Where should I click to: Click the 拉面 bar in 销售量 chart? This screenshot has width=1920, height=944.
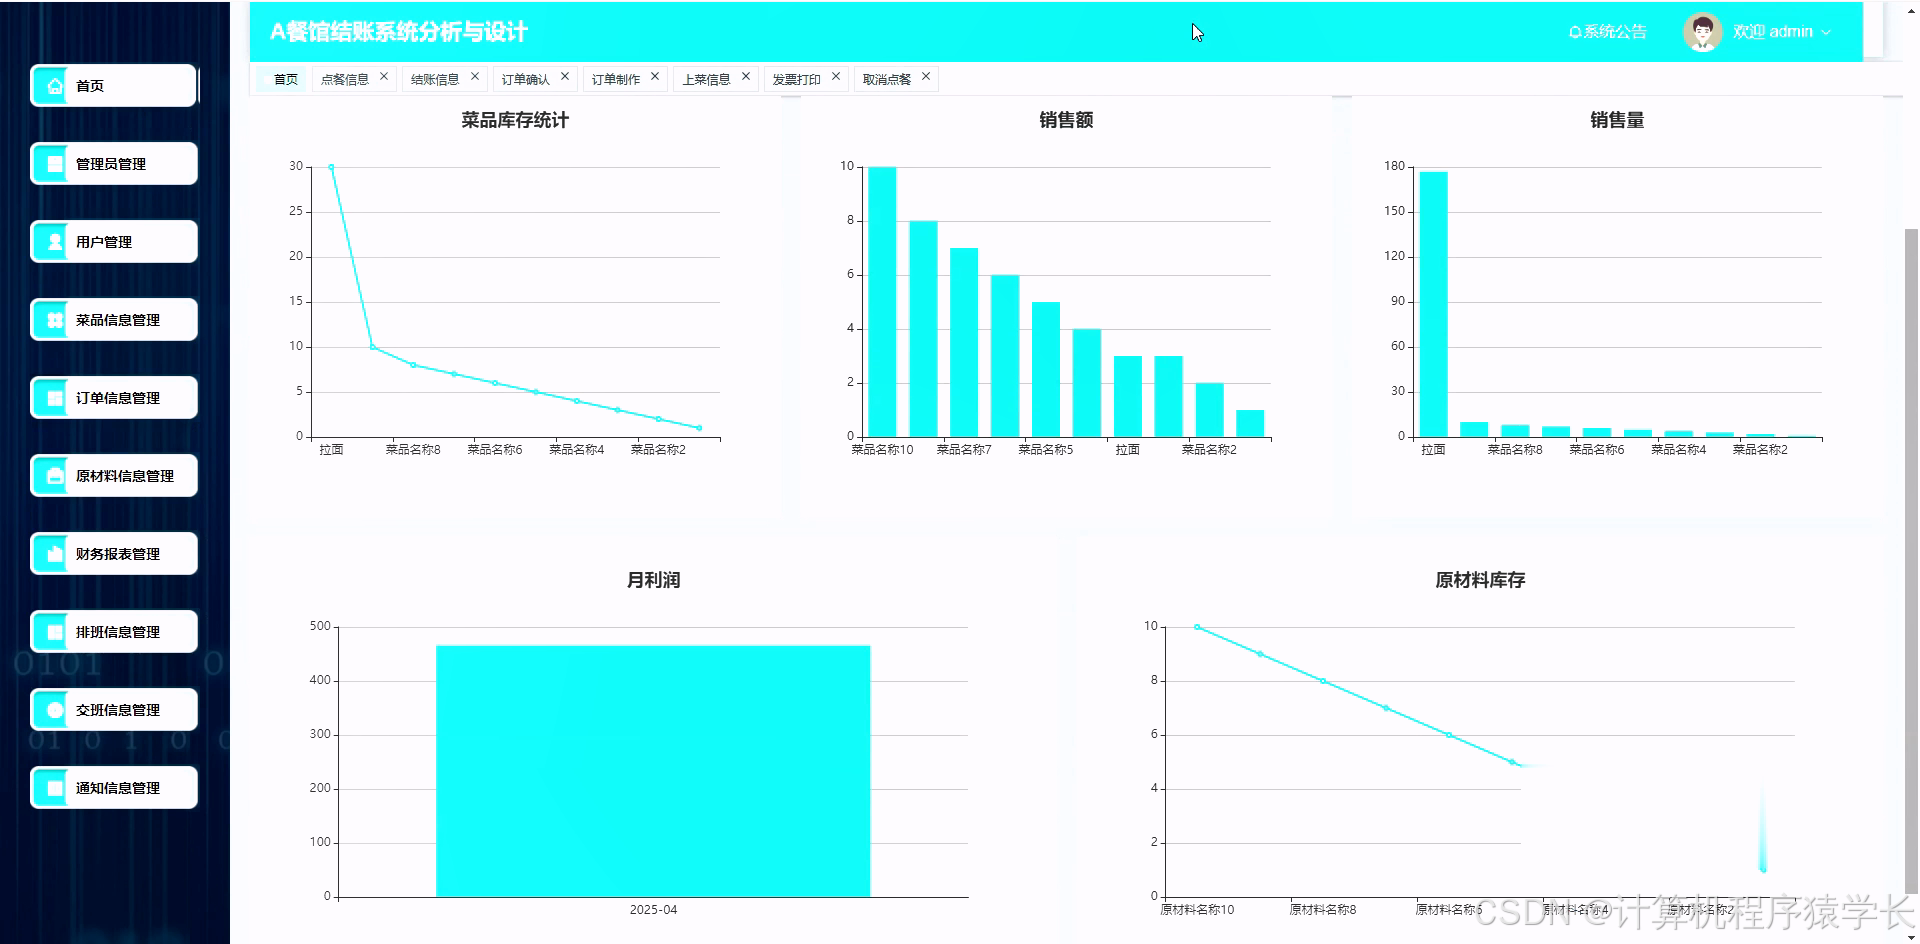(1433, 305)
